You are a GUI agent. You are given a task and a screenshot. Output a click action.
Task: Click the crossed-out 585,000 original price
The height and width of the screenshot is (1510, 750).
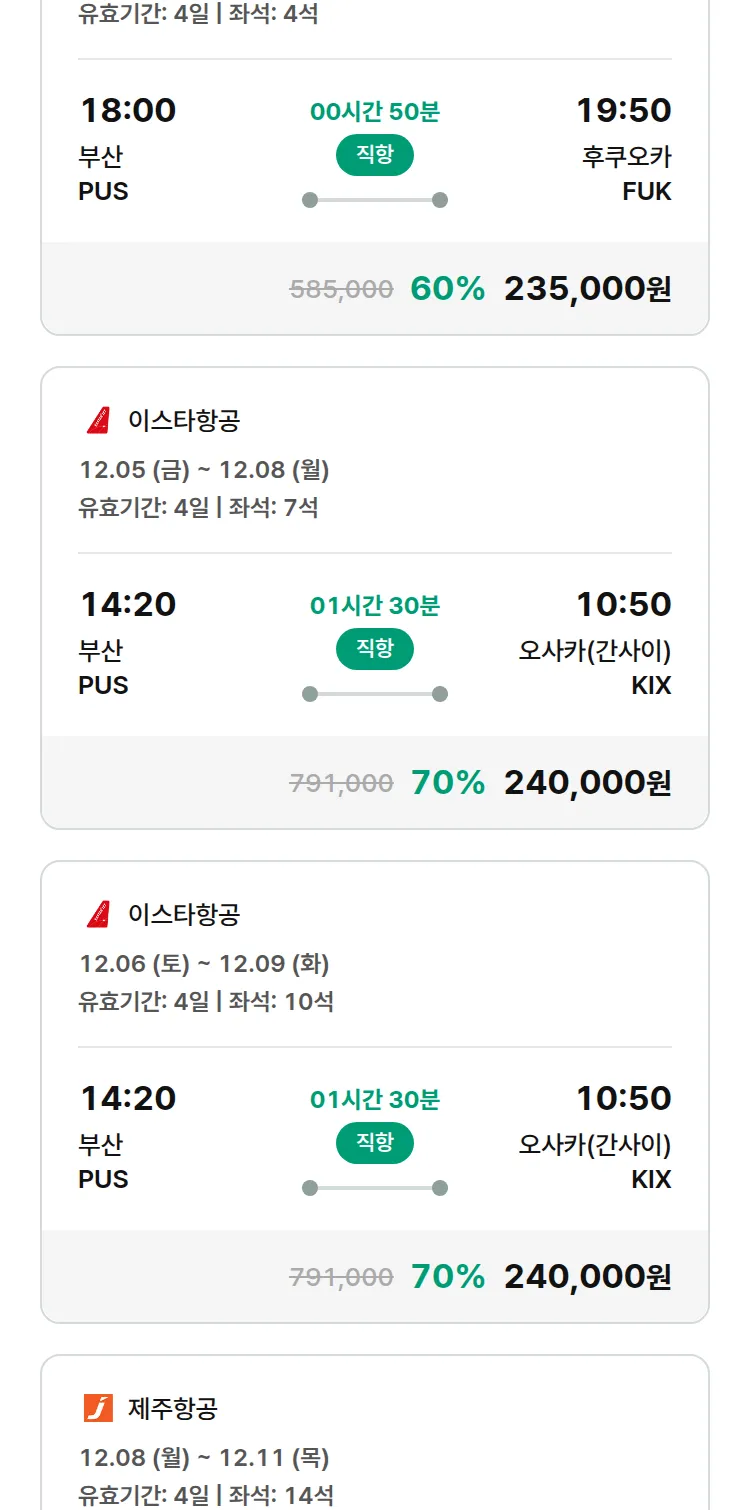click(x=341, y=290)
